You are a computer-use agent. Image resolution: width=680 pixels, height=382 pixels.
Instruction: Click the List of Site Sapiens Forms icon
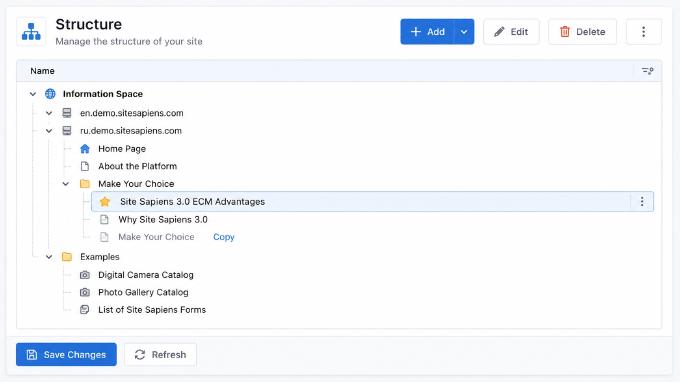(x=85, y=310)
